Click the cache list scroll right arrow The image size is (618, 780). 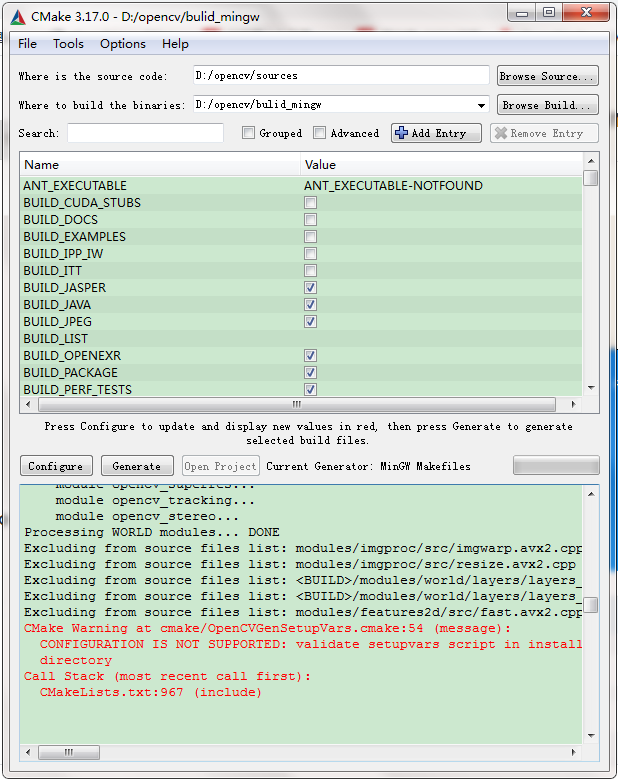(574, 404)
